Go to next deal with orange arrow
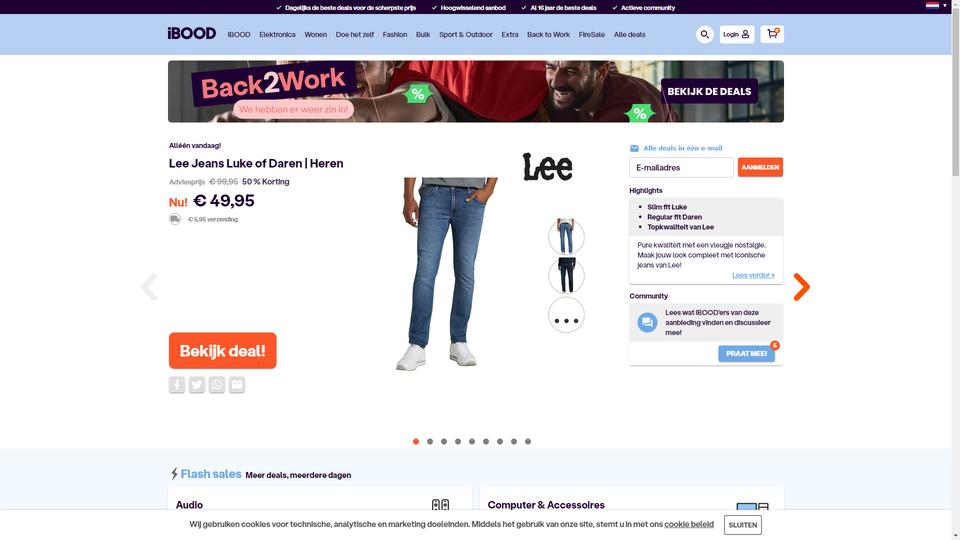The height and width of the screenshot is (540, 960). (801, 287)
